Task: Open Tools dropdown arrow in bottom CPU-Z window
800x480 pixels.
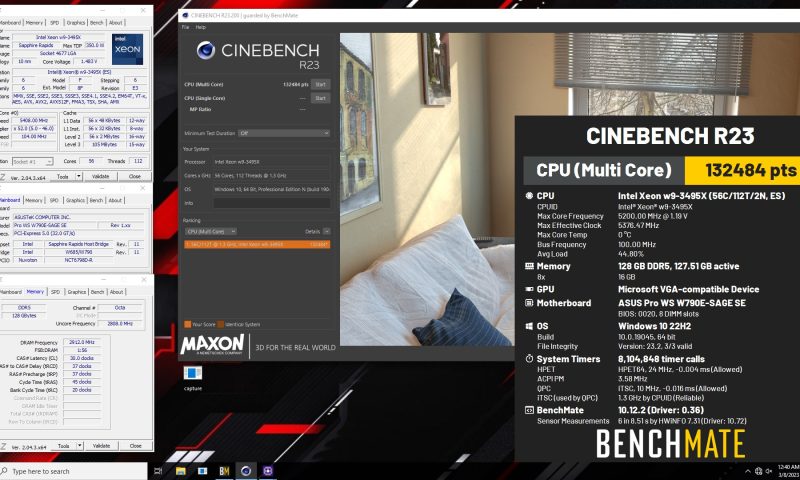Action: 80,446
